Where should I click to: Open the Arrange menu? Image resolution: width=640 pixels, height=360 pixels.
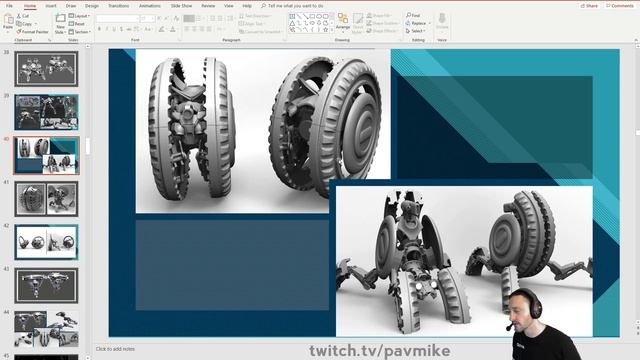[x=343, y=22]
